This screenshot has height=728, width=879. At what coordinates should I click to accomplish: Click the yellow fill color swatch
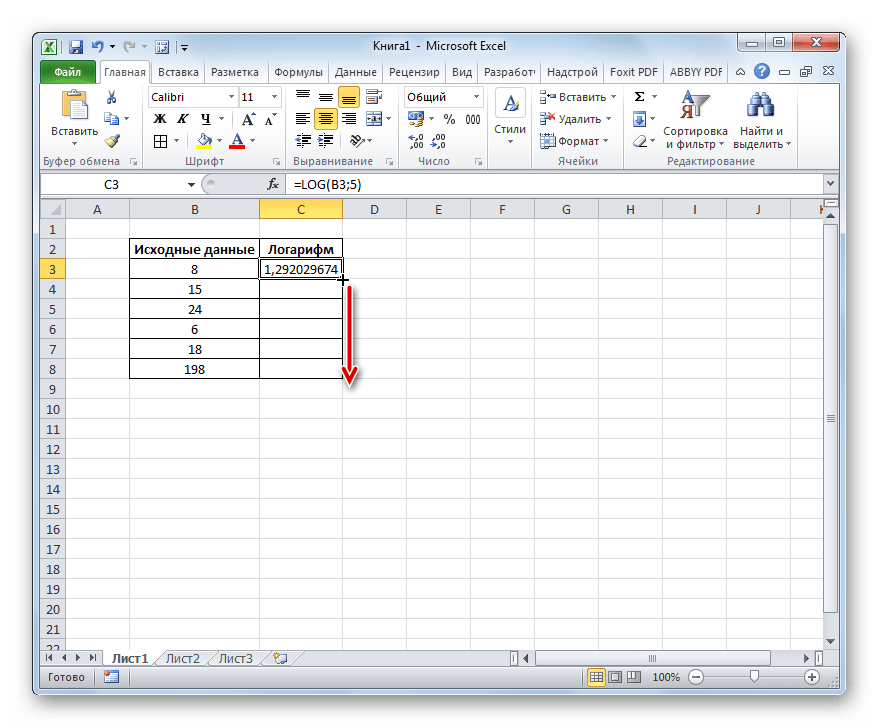[x=204, y=141]
